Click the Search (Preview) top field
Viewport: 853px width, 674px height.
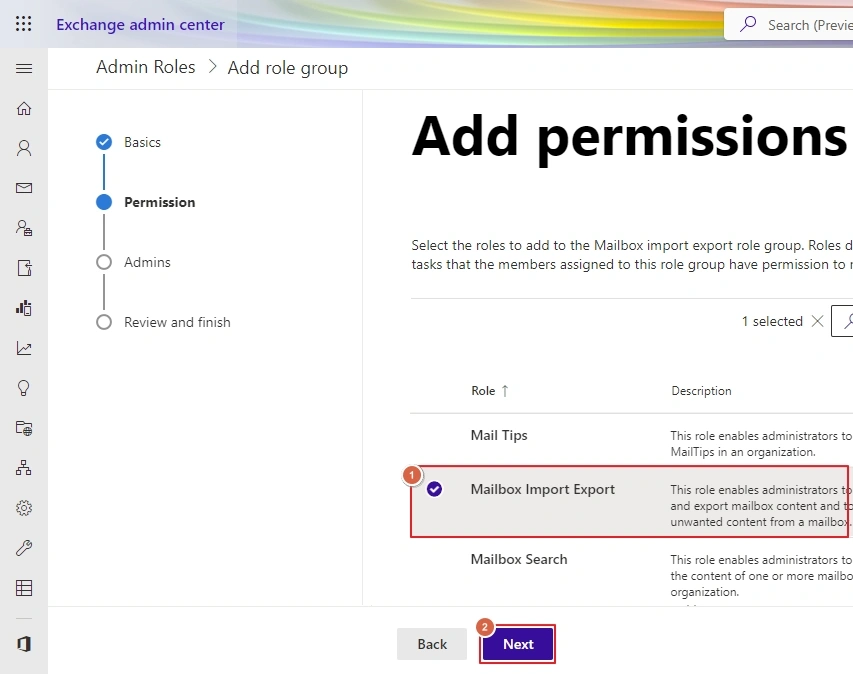click(x=788, y=24)
